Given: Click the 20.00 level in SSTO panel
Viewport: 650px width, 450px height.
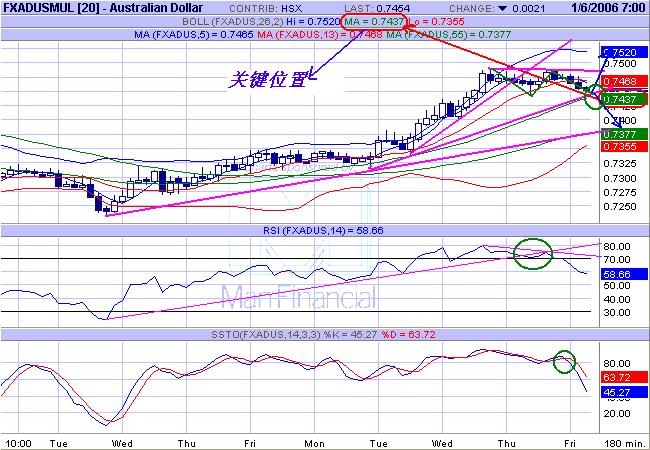Looking at the screenshot, I should [x=617, y=414].
